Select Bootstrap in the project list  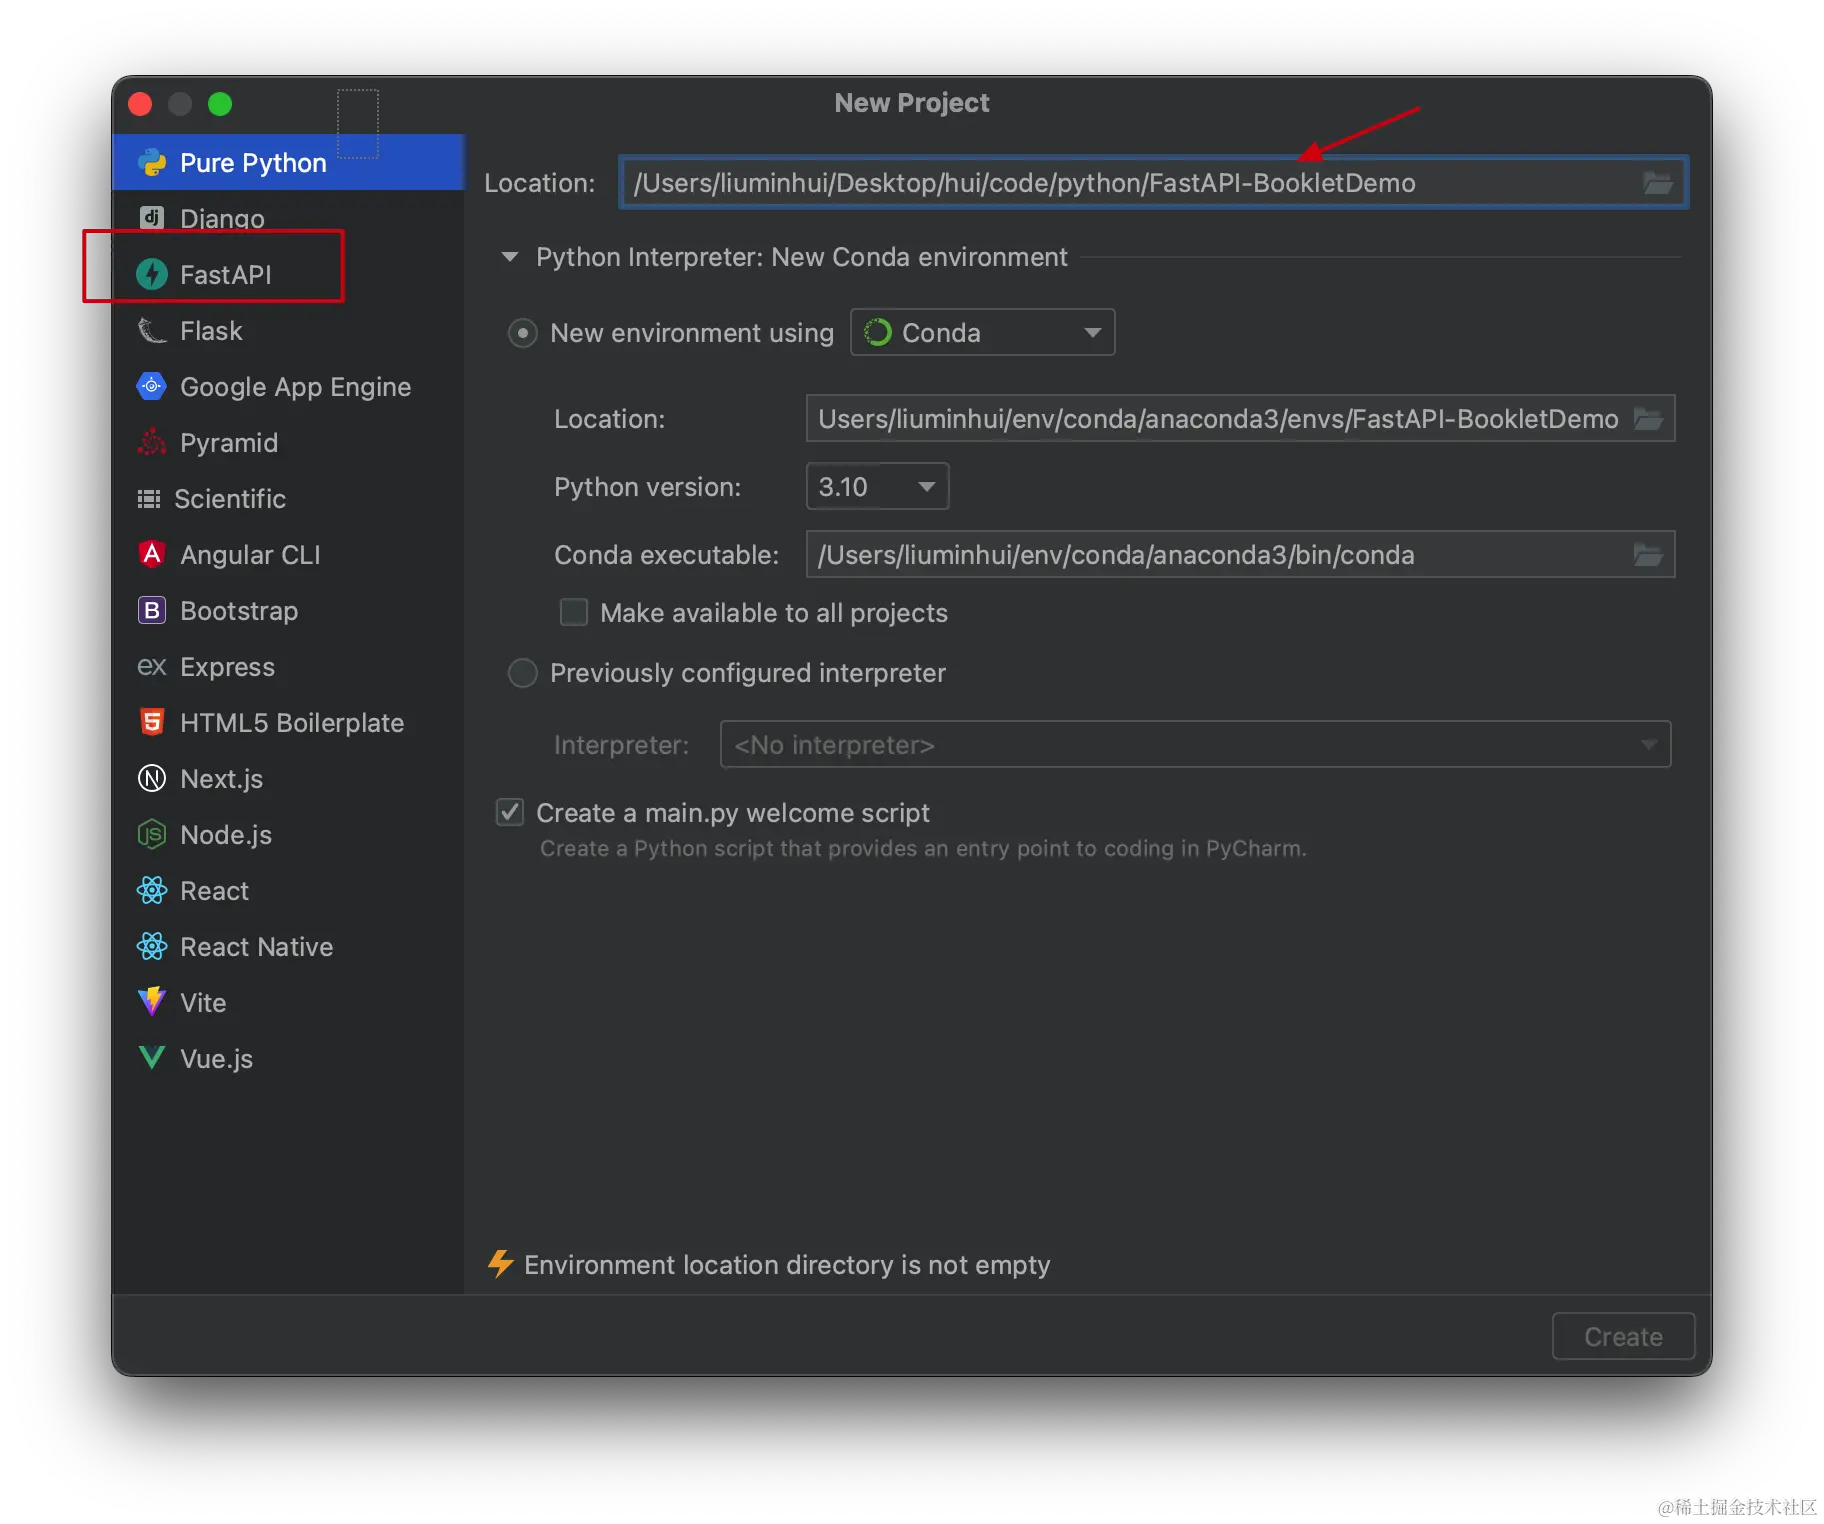click(289, 610)
